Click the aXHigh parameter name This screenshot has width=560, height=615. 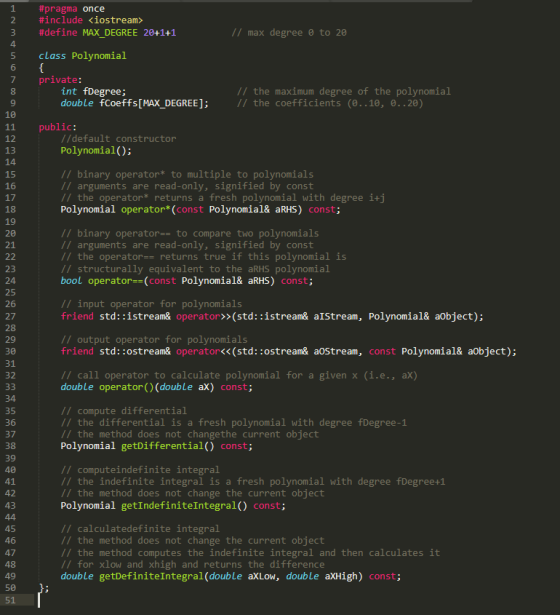click(341, 576)
